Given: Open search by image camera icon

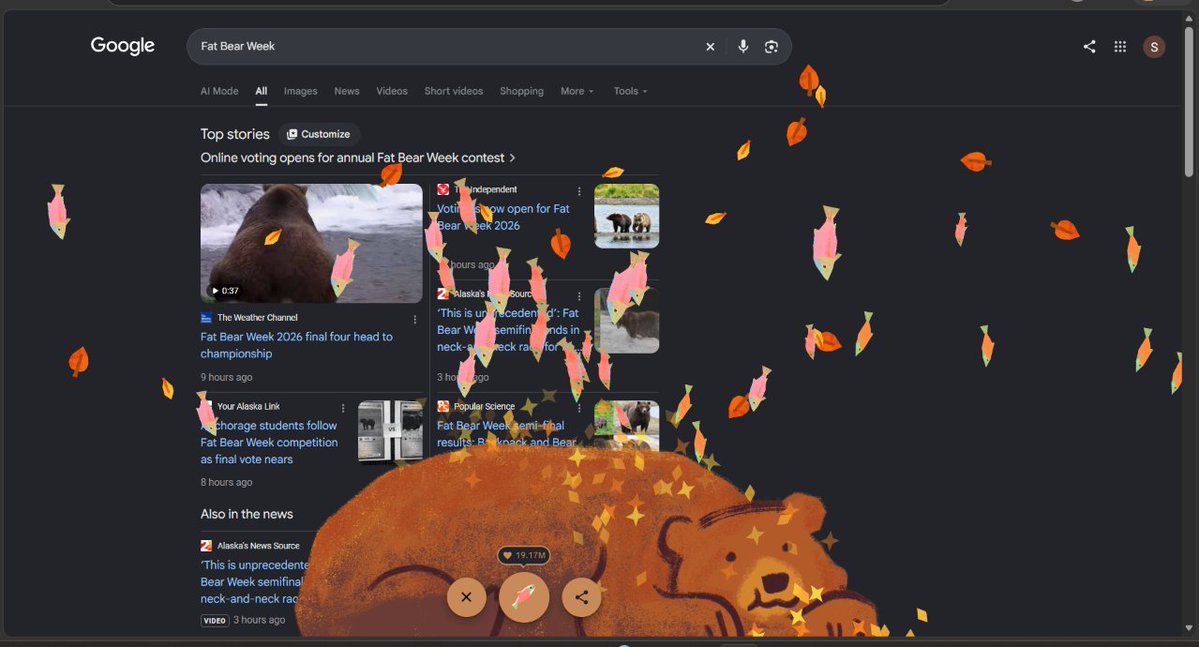Looking at the screenshot, I should [771, 47].
